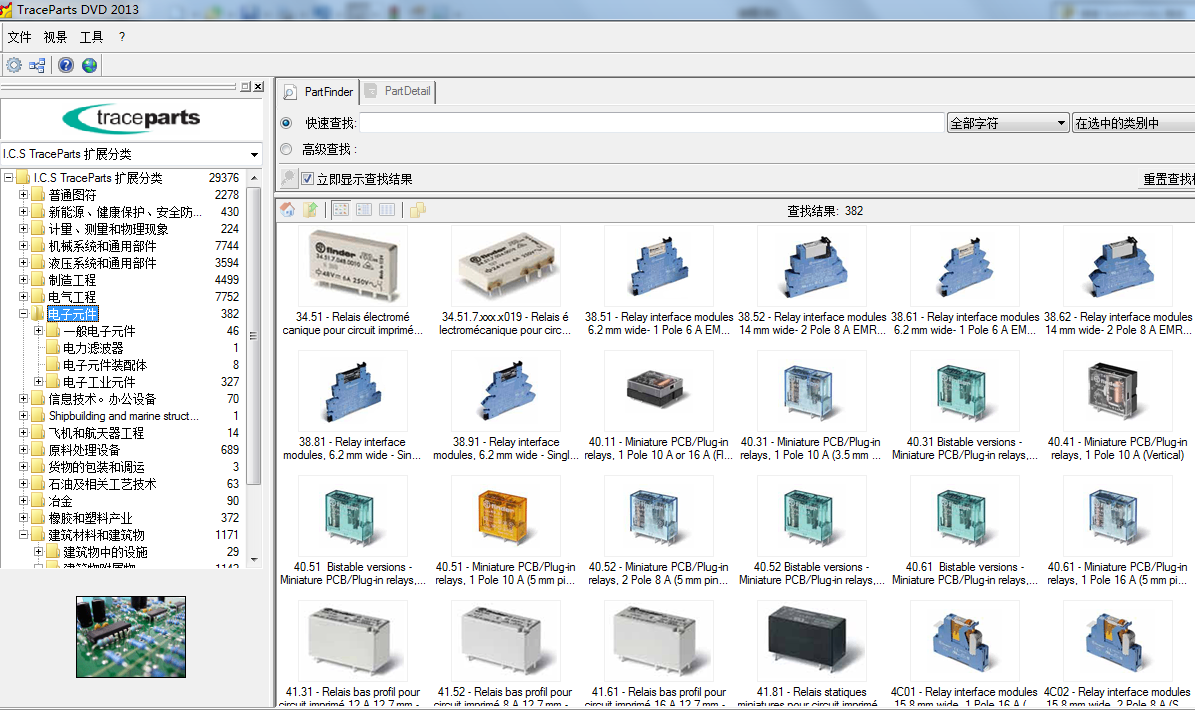Image resolution: width=1195 pixels, height=710 pixels.
Task: Open the 全部字符 dropdown
Action: pyautogui.click(x=1063, y=122)
